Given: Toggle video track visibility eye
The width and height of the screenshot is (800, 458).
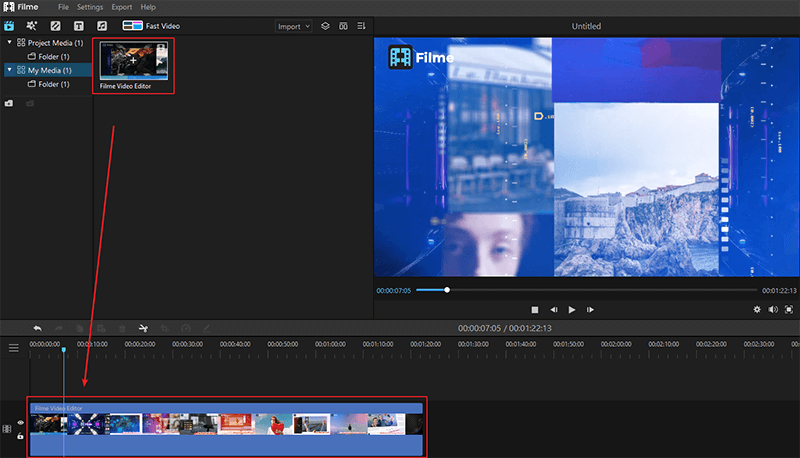Looking at the screenshot, I should pyautogui.click(x=20, y=422).
